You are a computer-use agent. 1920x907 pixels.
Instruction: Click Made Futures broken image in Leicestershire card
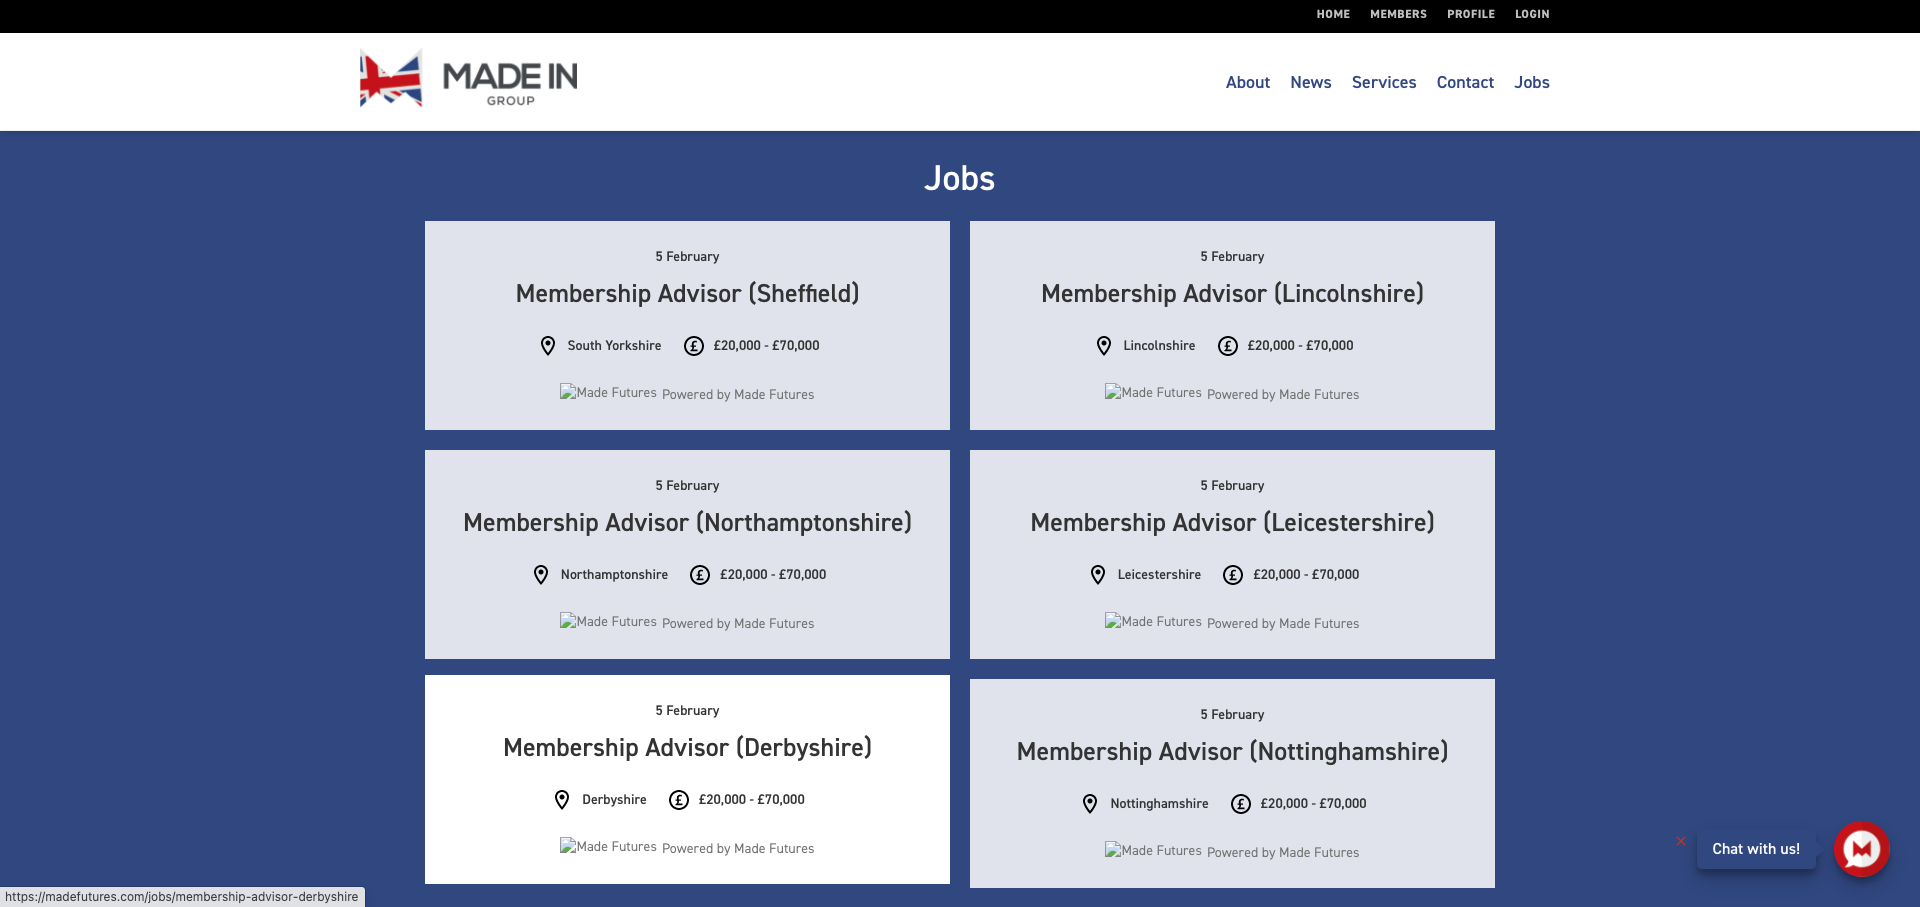[1153, 621]
